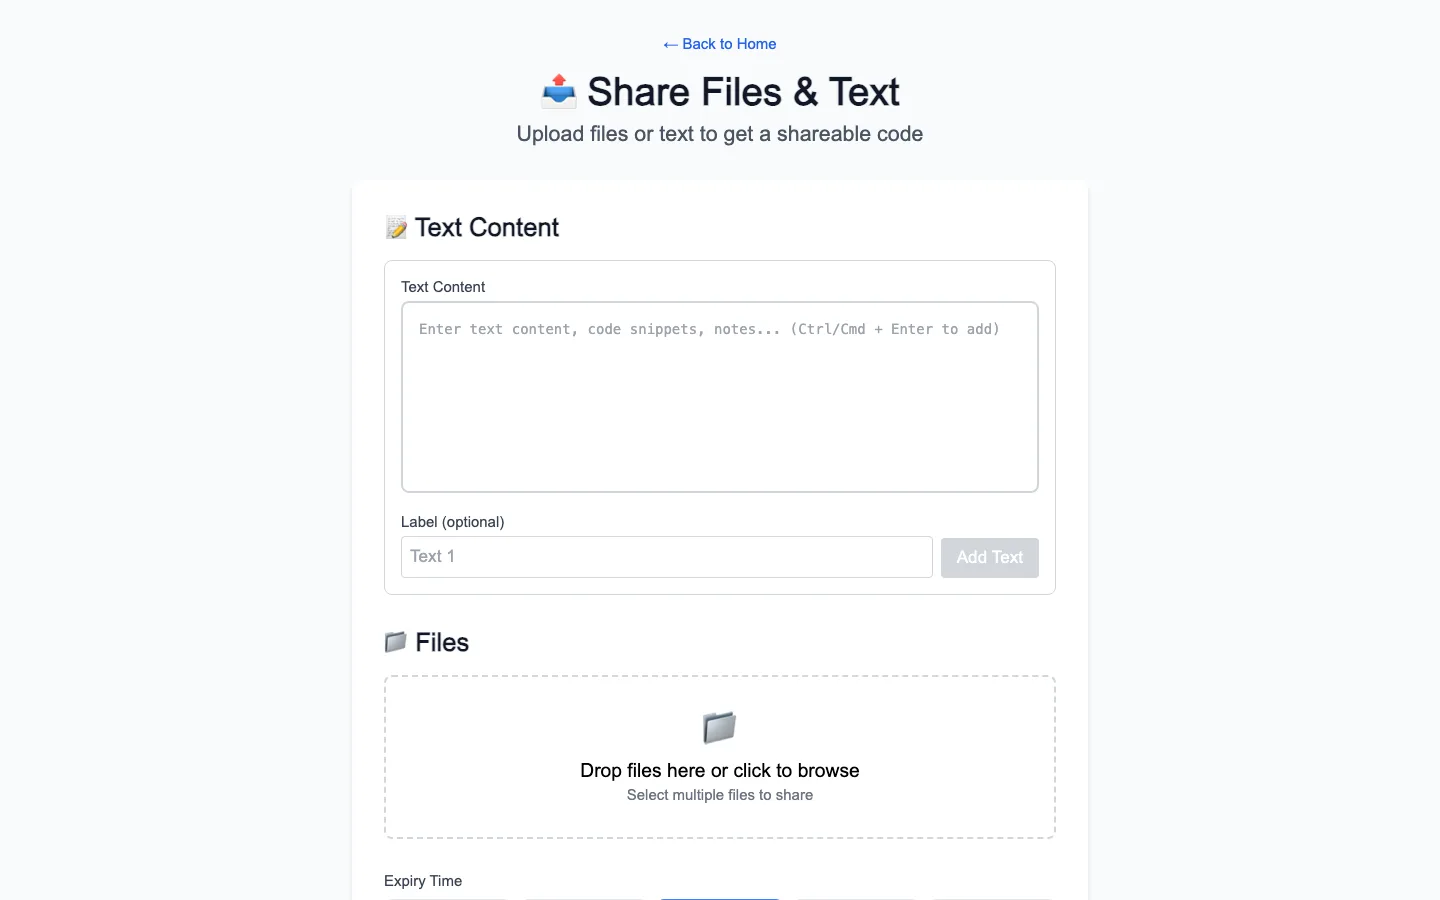Choose the highlighted blue expiry time option
Screen dimensions: 1440x900
click(x=720, y=898)
